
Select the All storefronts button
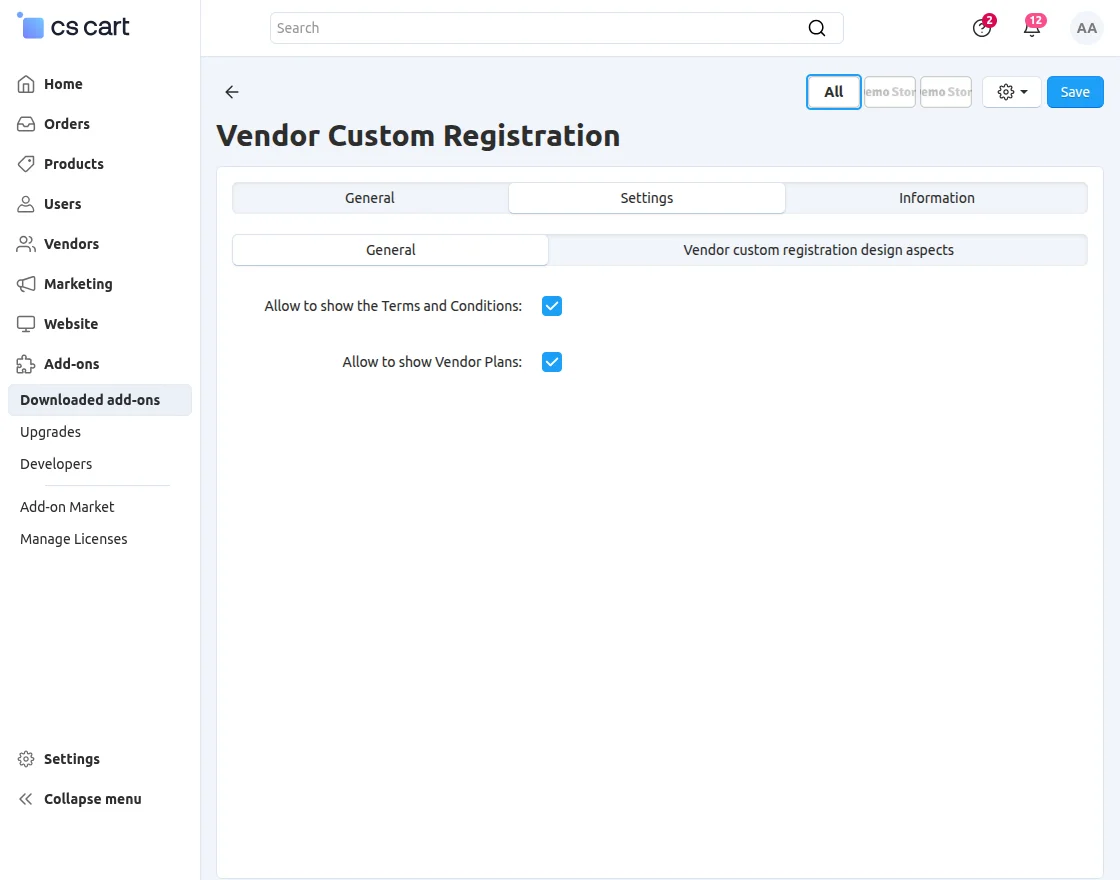(834, 92)
